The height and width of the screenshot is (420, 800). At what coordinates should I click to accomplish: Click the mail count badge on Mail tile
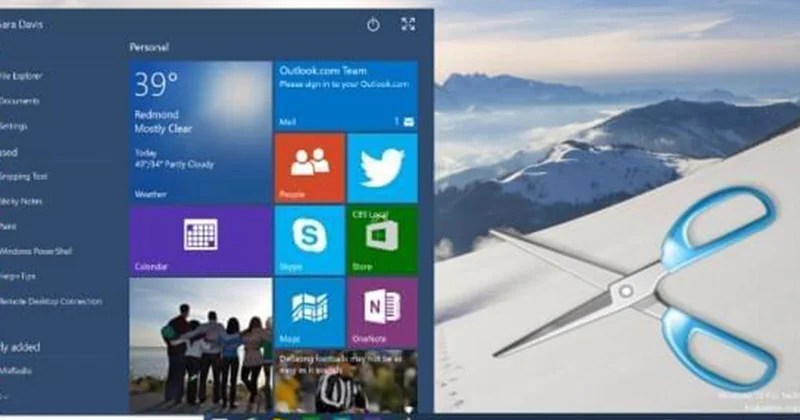click(404, 121)
